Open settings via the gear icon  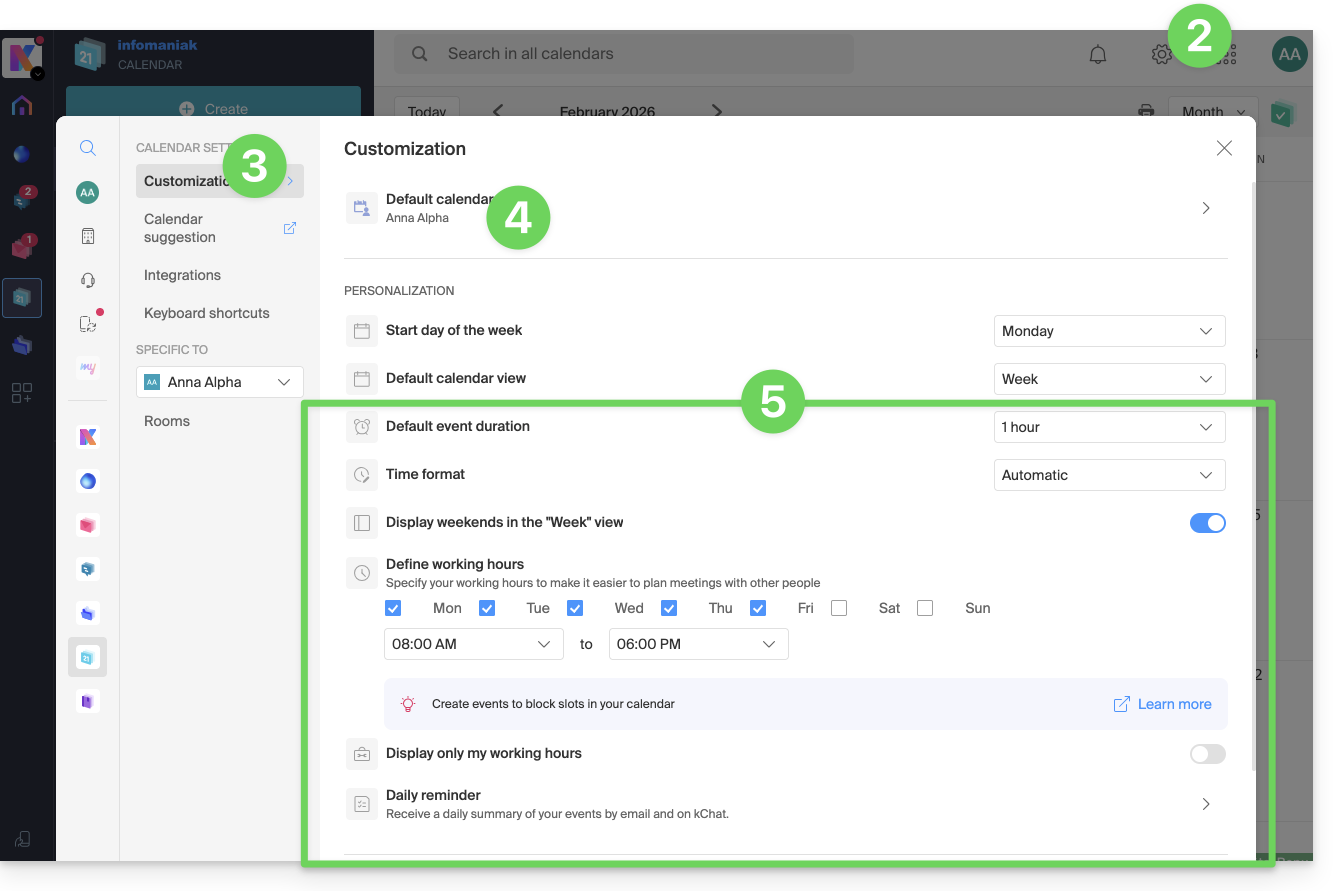(1161, 54)
